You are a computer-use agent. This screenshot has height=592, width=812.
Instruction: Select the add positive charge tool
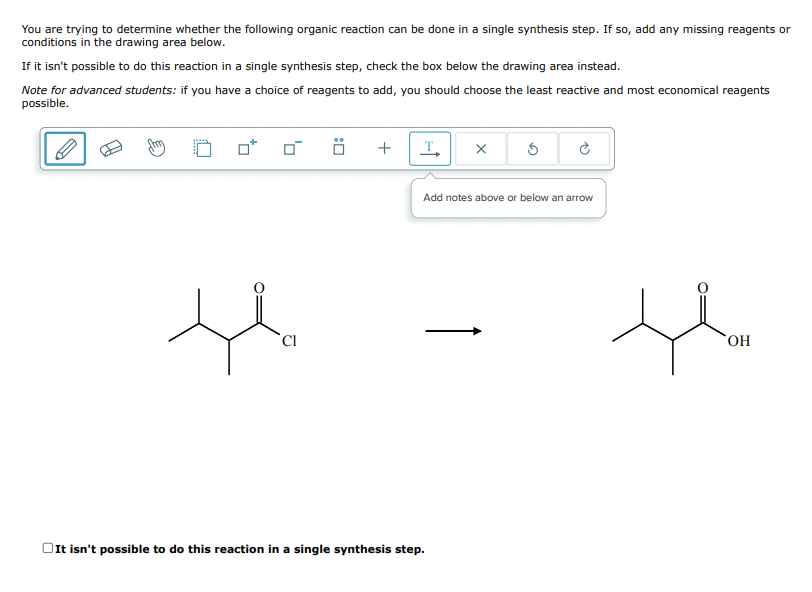coord(245,148)
